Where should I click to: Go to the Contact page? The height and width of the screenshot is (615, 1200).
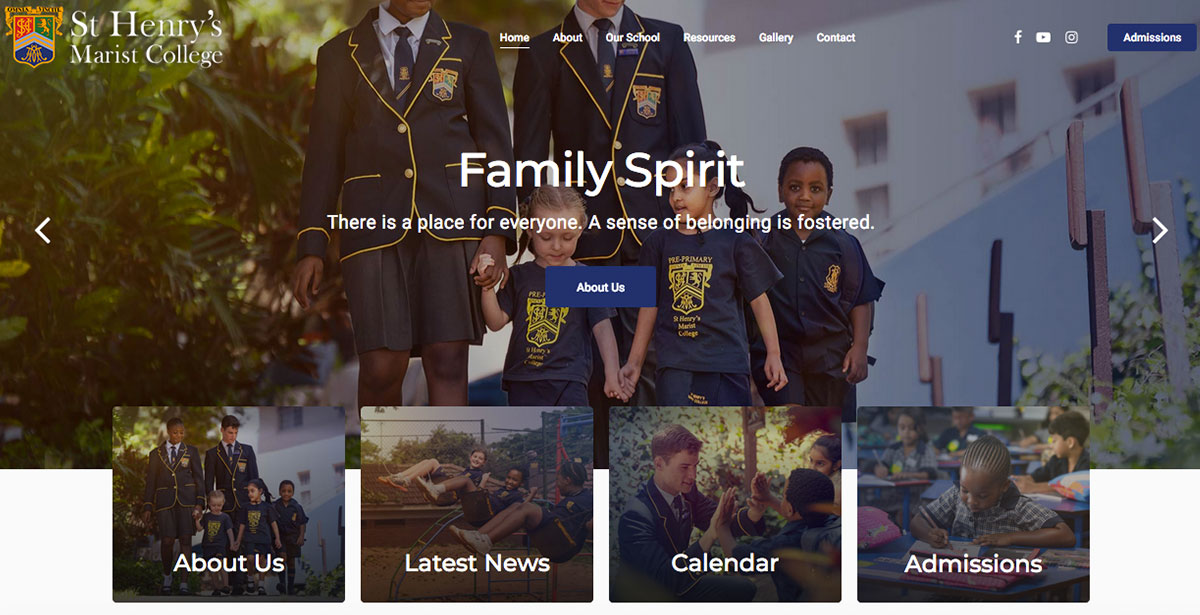(836, 38)
